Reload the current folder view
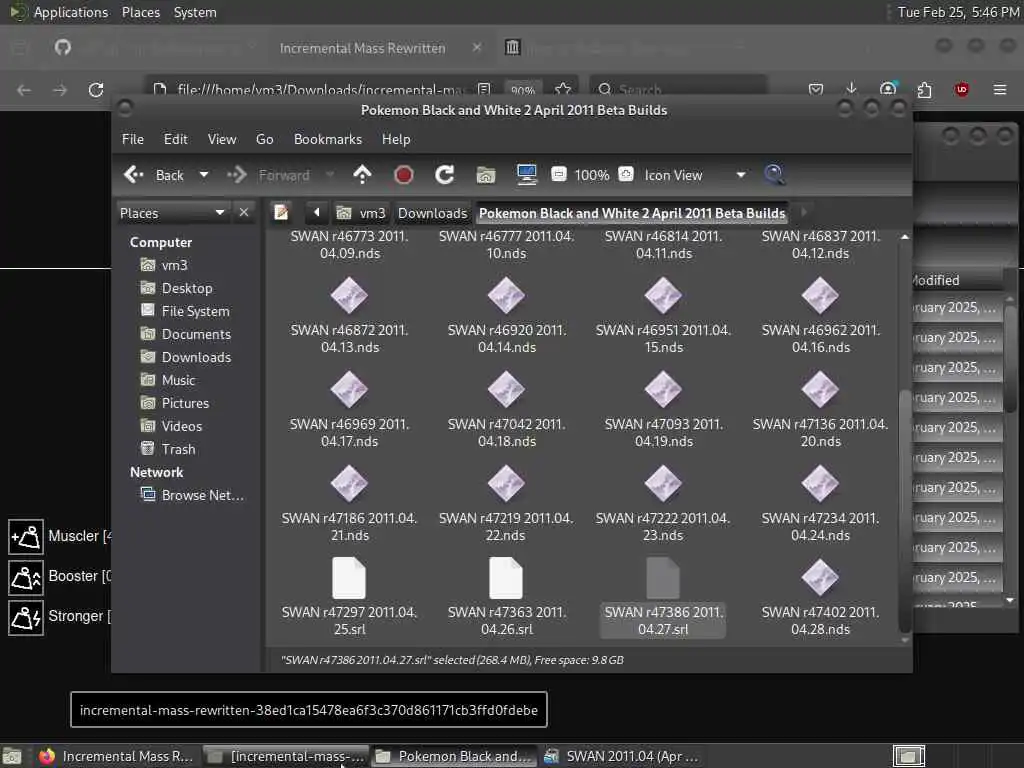Viewport: 1024px width, 768px height. click(x=445, y=174)
